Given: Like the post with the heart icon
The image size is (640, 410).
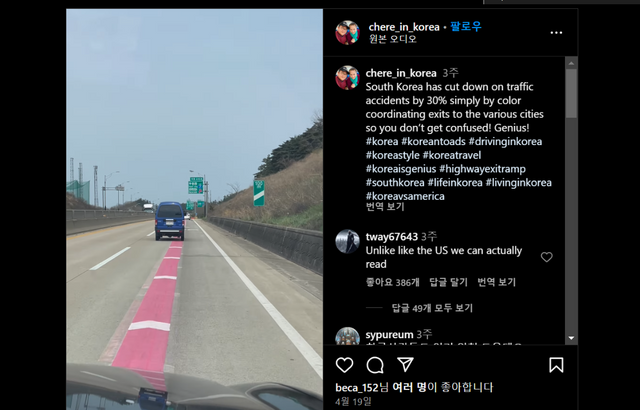Looking at the screenshot, I should coord(344,365).
